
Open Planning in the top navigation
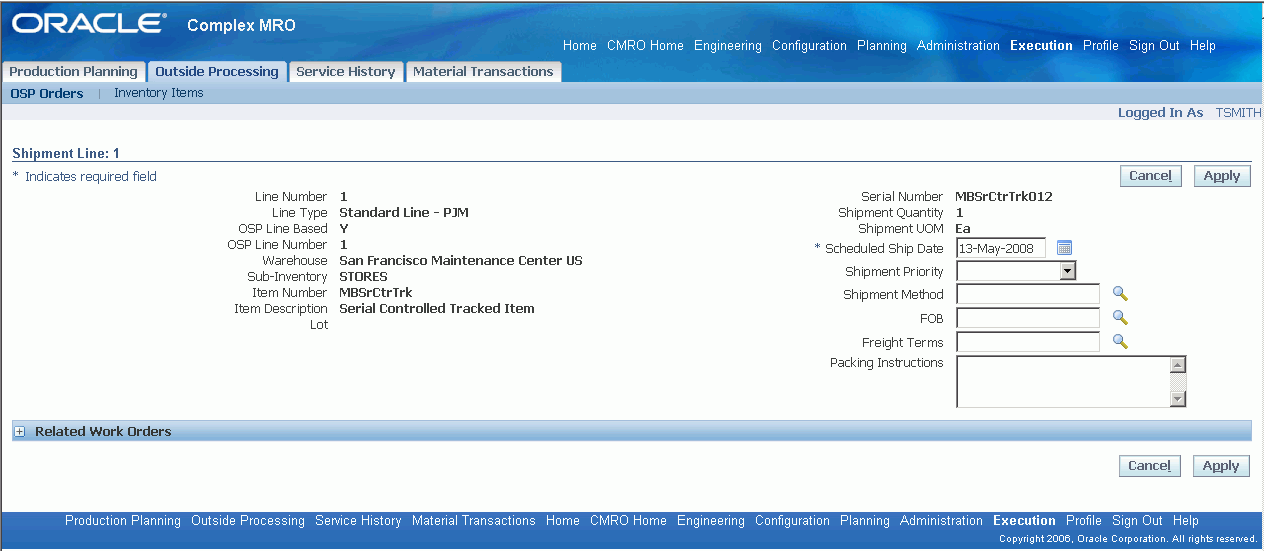click(x=882, y=46)
